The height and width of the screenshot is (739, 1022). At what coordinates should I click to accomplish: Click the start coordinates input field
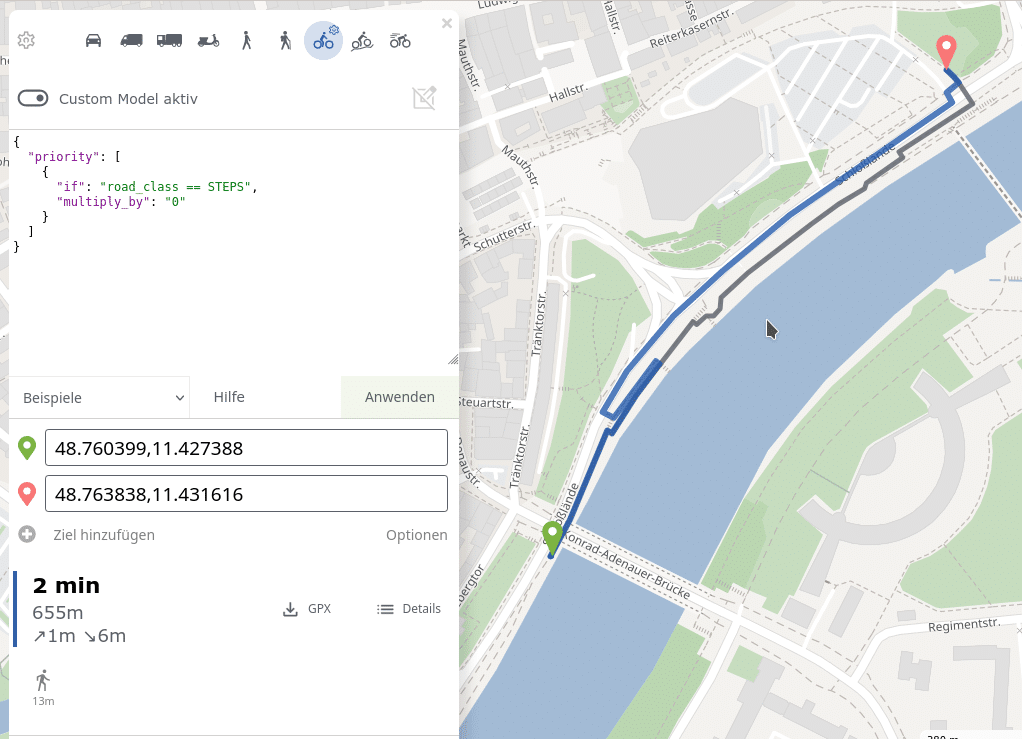[x=246, y=448]
